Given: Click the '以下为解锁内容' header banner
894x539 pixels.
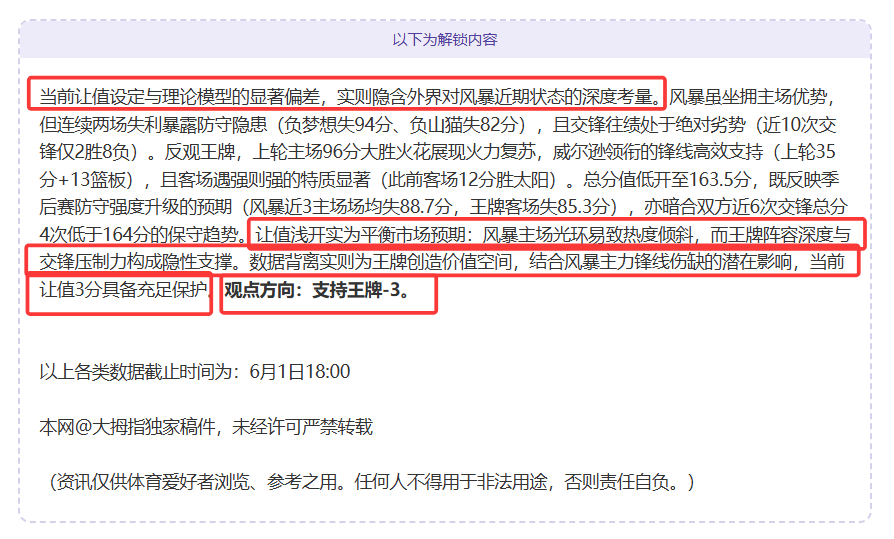Looking at the screenshot, I should (445, 39).
